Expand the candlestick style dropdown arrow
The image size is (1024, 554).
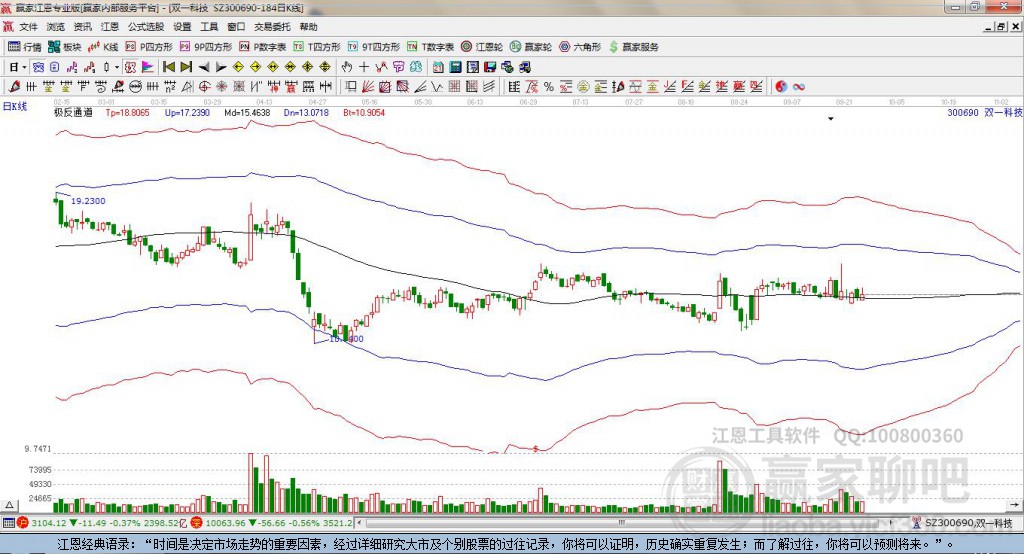tap(117, 67)
